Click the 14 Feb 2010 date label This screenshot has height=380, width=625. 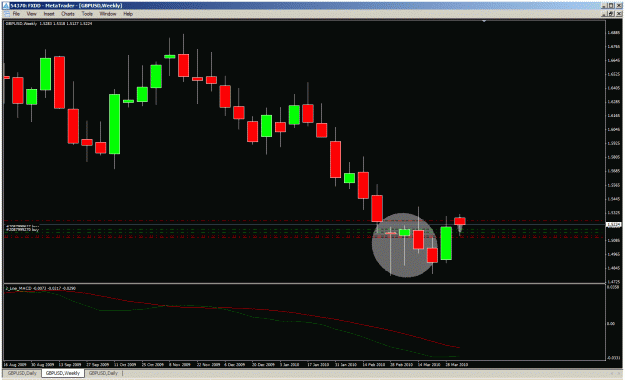click(x=373, y=364)
